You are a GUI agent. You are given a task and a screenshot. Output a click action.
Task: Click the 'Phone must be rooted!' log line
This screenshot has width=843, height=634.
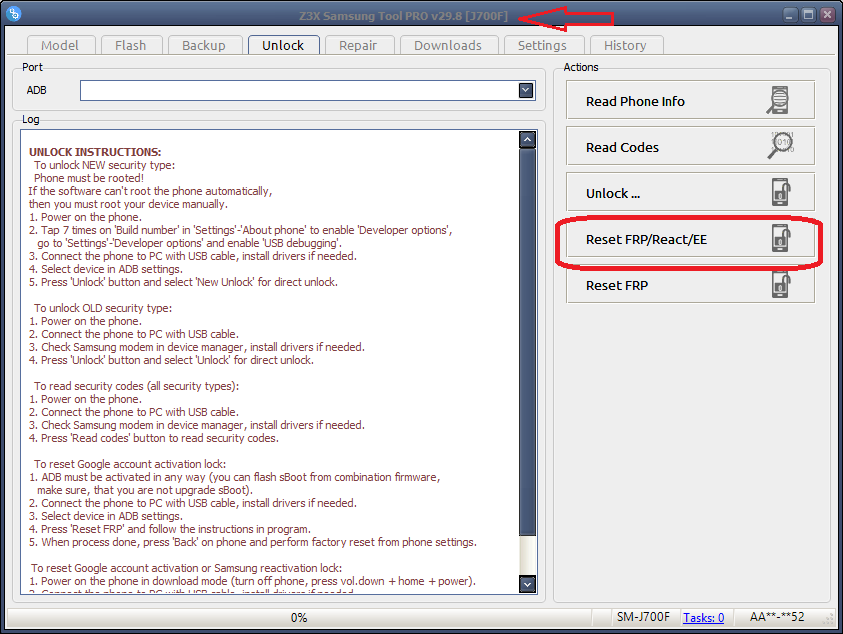89,178
